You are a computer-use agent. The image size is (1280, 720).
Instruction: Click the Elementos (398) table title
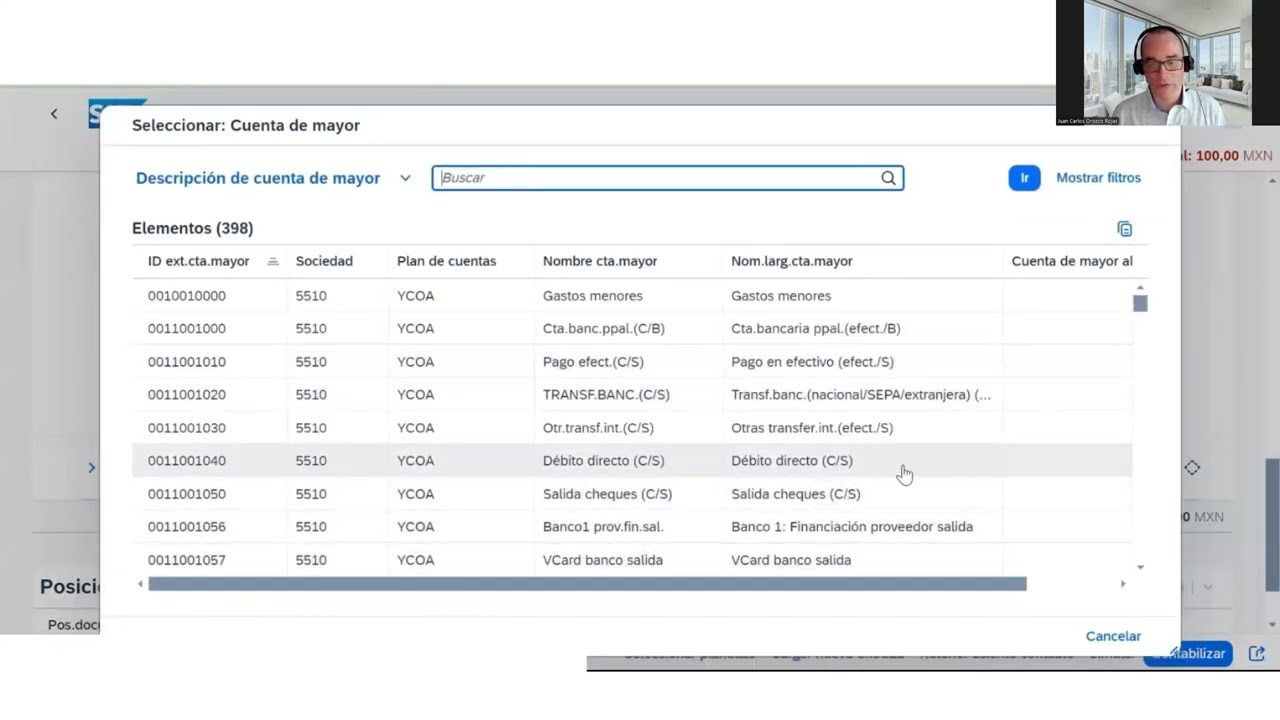[x=193, y=229]
